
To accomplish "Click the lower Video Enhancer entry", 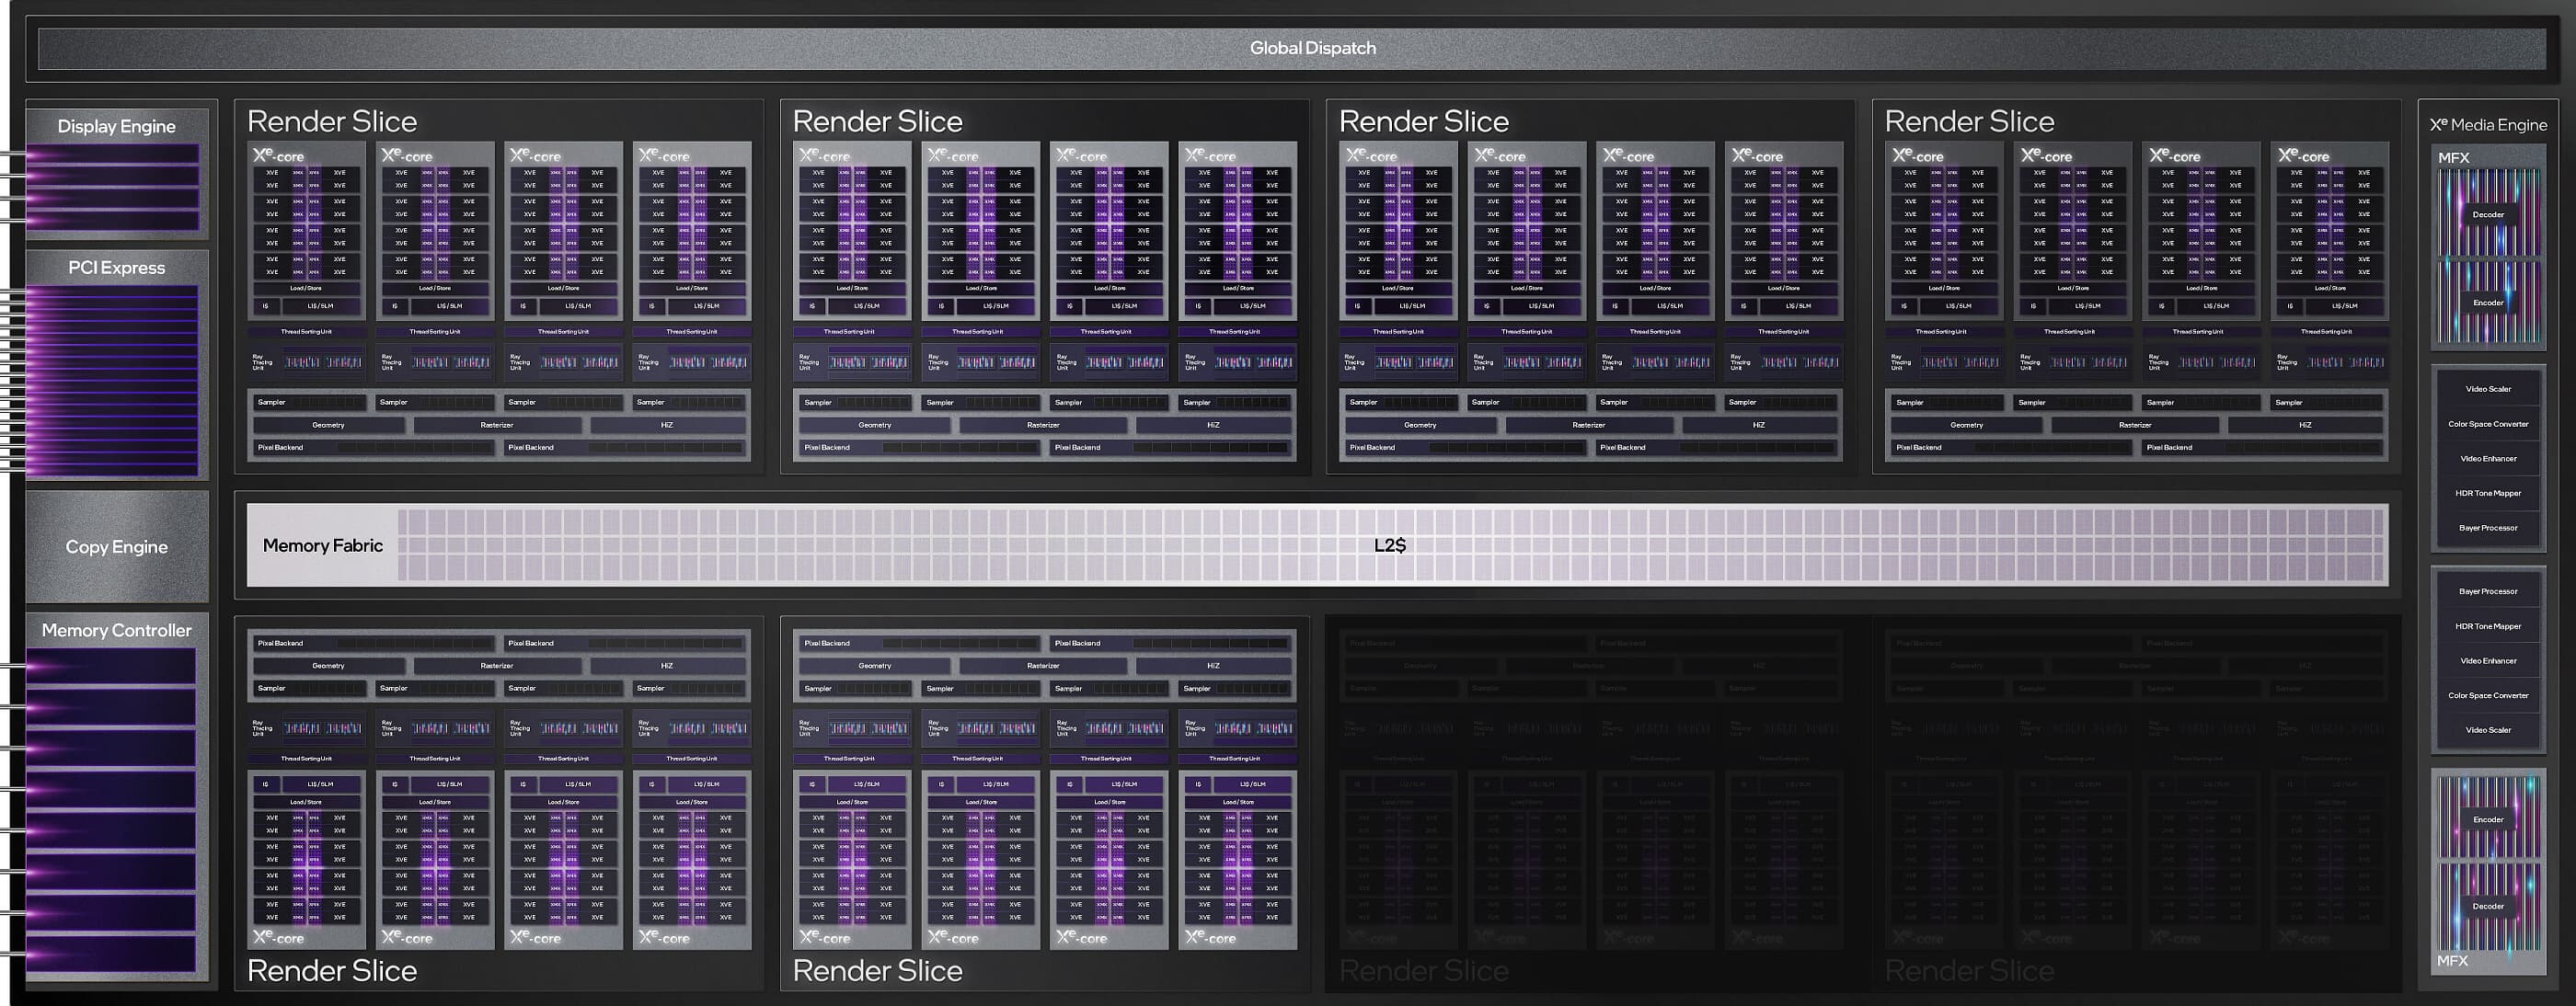I will [x=2488, y=661].
